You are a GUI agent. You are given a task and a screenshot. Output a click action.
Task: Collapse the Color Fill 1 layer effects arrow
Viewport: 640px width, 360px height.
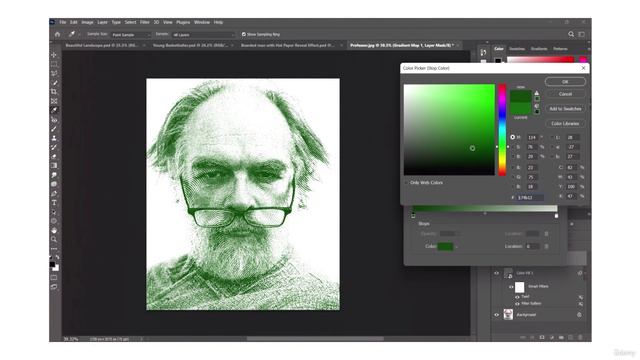coord(585,273)
